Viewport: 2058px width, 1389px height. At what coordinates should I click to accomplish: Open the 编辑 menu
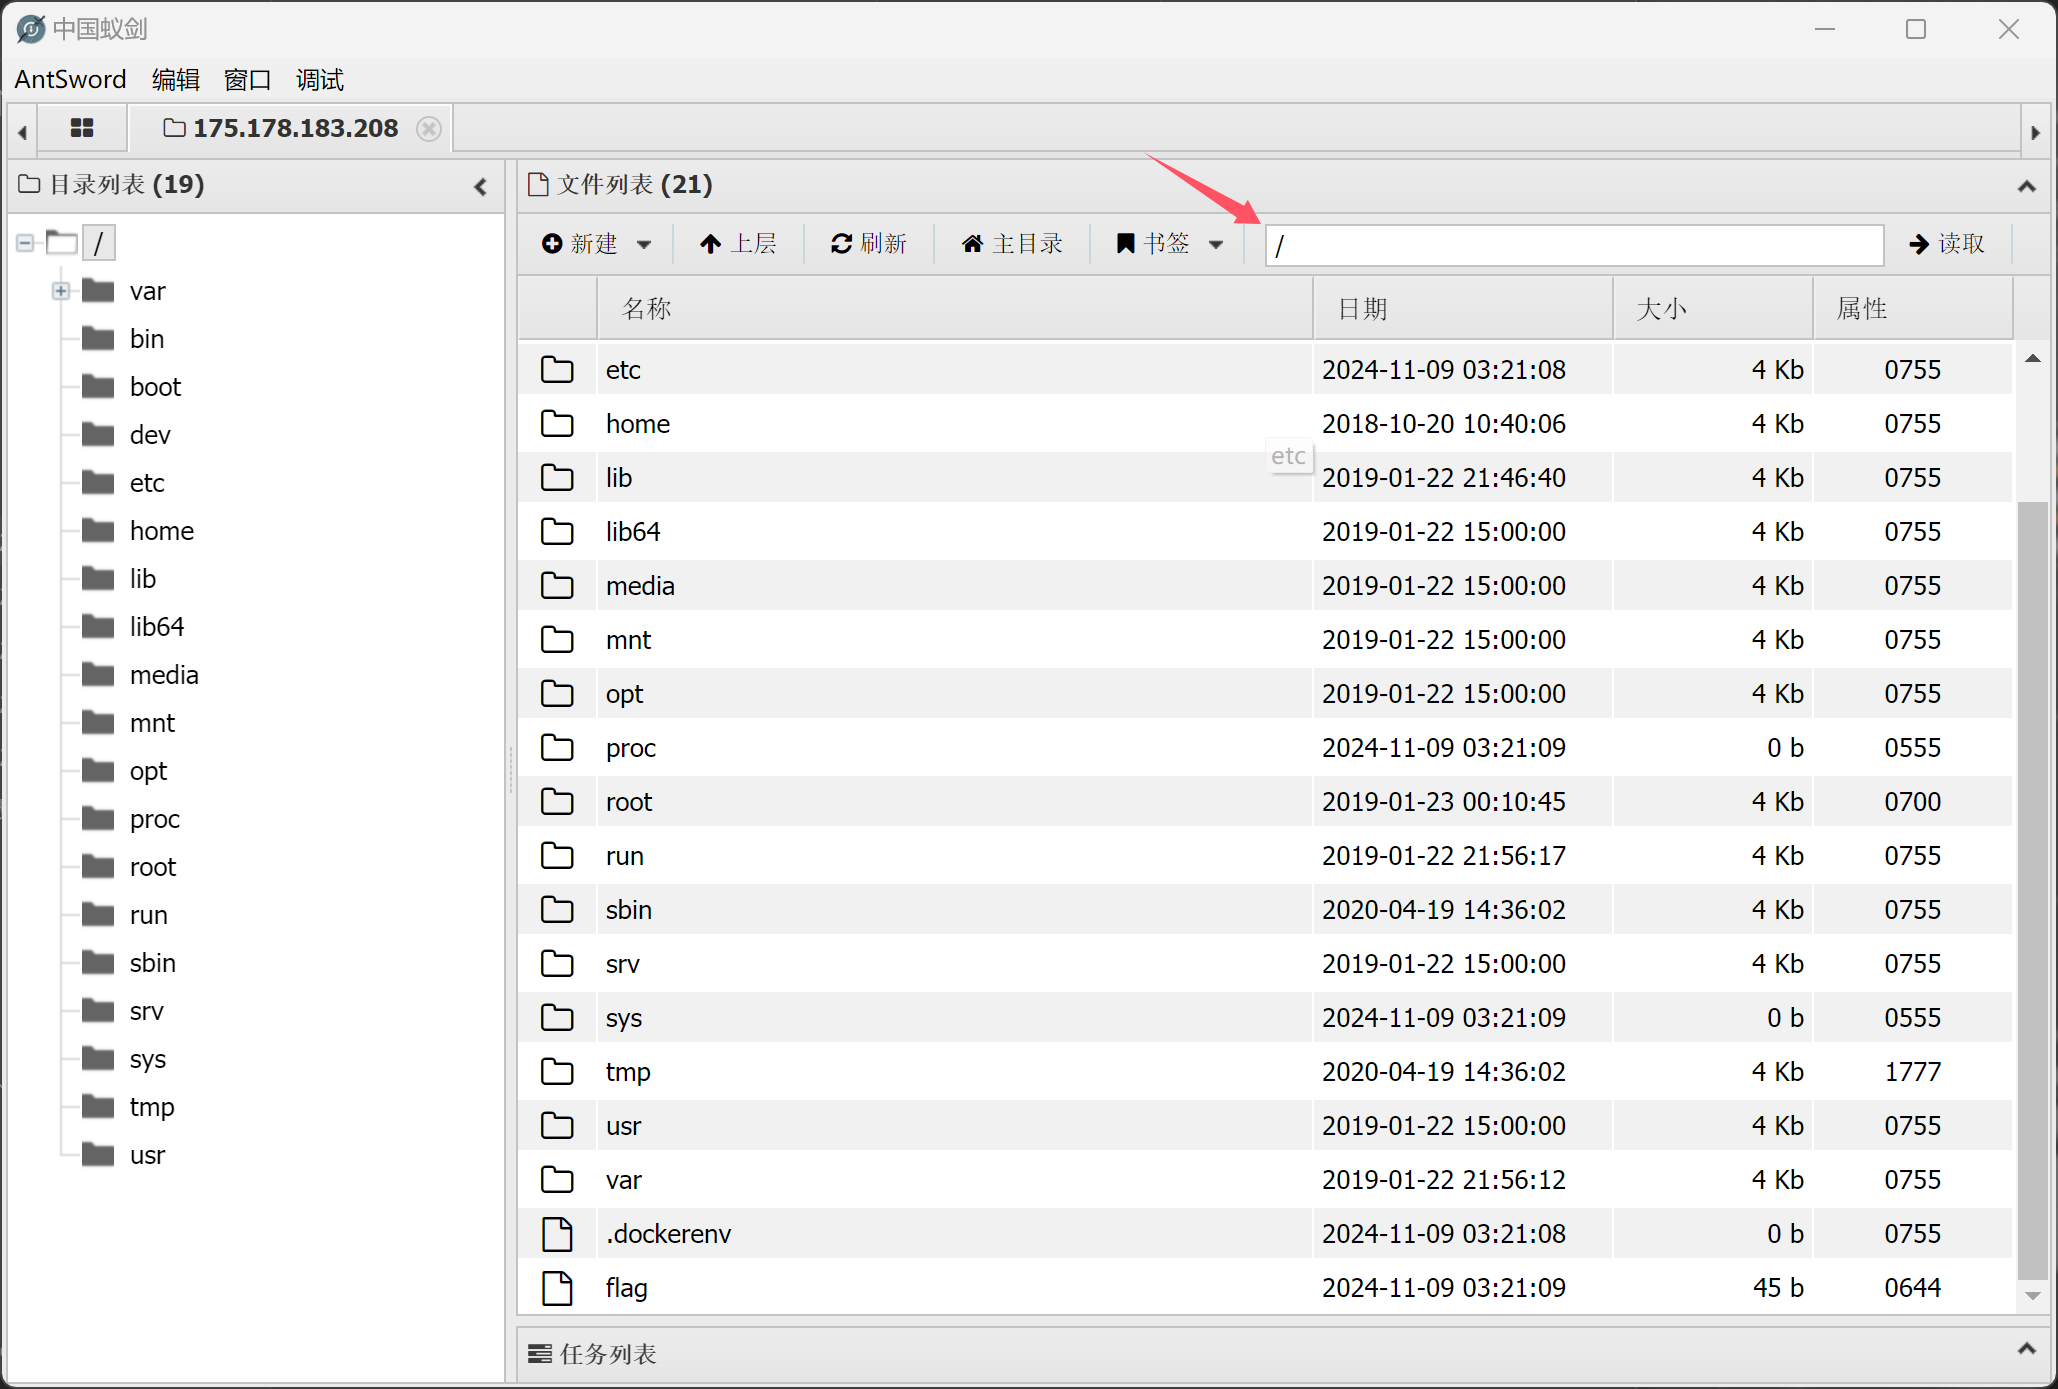175,79
